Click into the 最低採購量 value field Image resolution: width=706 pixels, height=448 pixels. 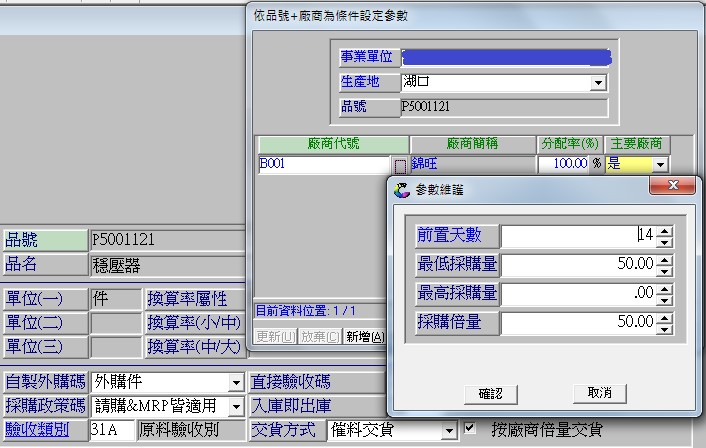(x=579, y=265)
